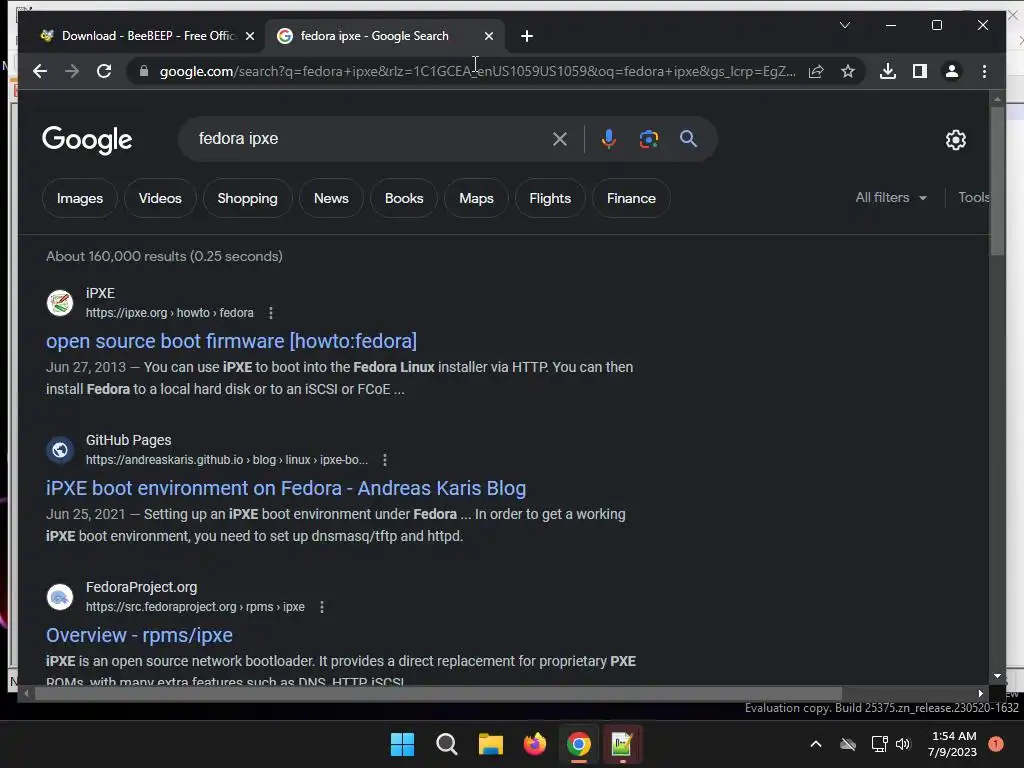Go back to the previous page
This screenshot has height=768, width=1024.
pyautogui.click(x=40, y=71)
